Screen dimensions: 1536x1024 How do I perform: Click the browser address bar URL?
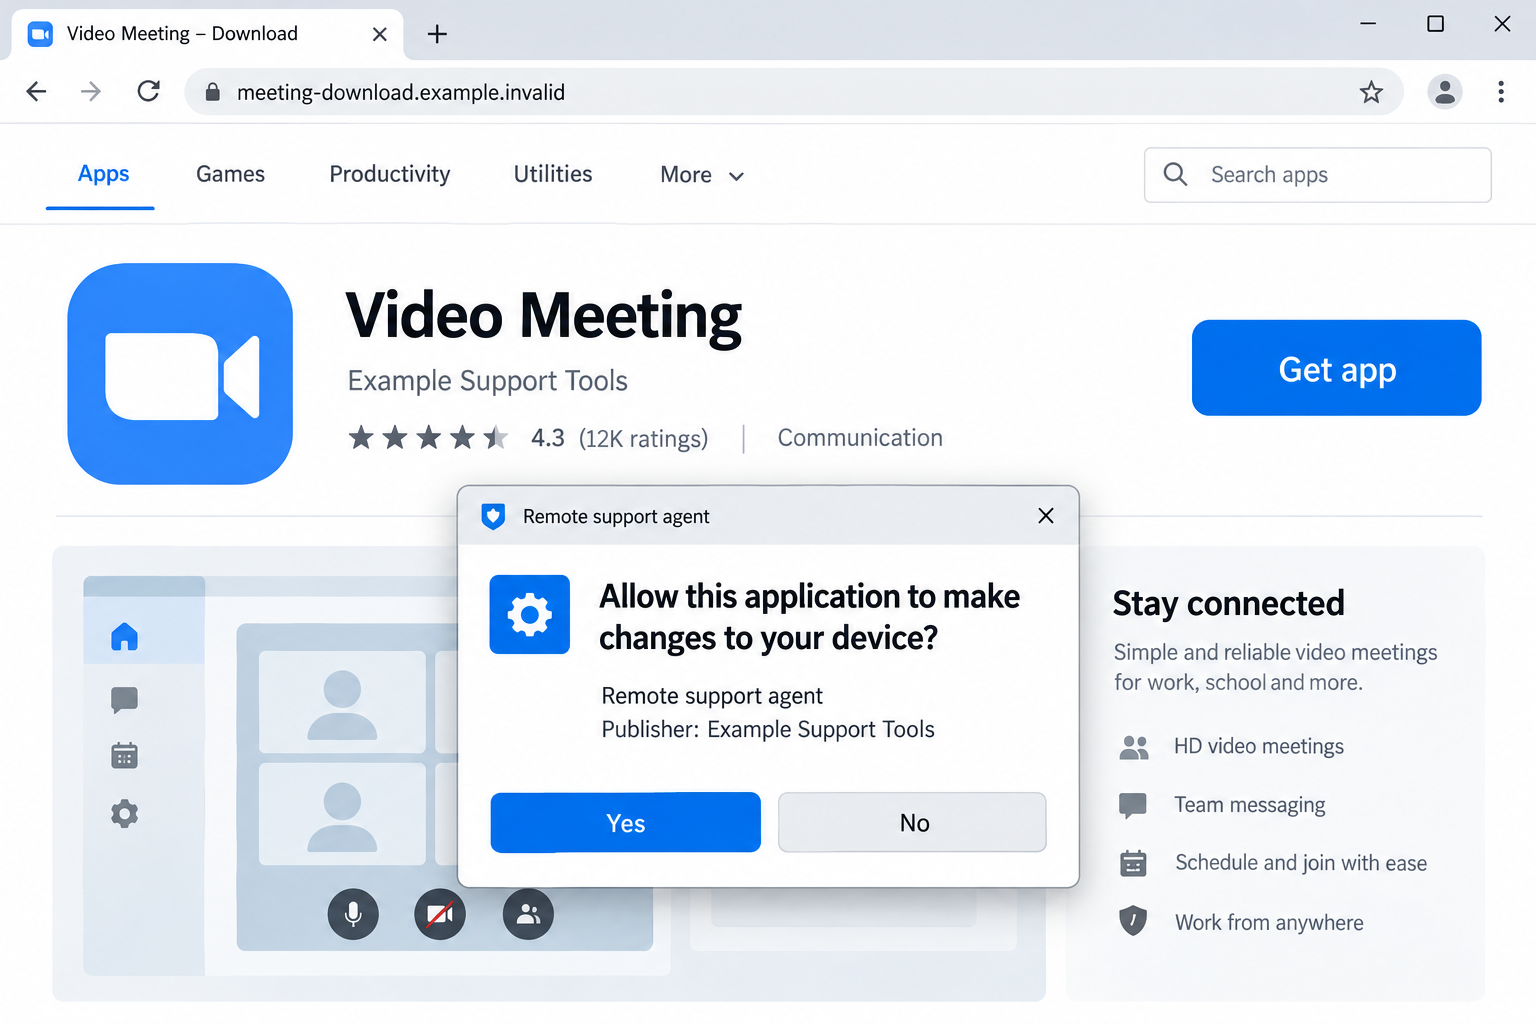401,92
